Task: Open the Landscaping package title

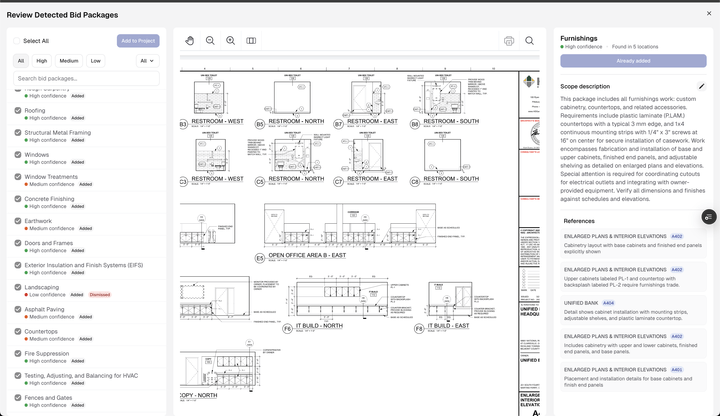Action: (x=42, y=287)
